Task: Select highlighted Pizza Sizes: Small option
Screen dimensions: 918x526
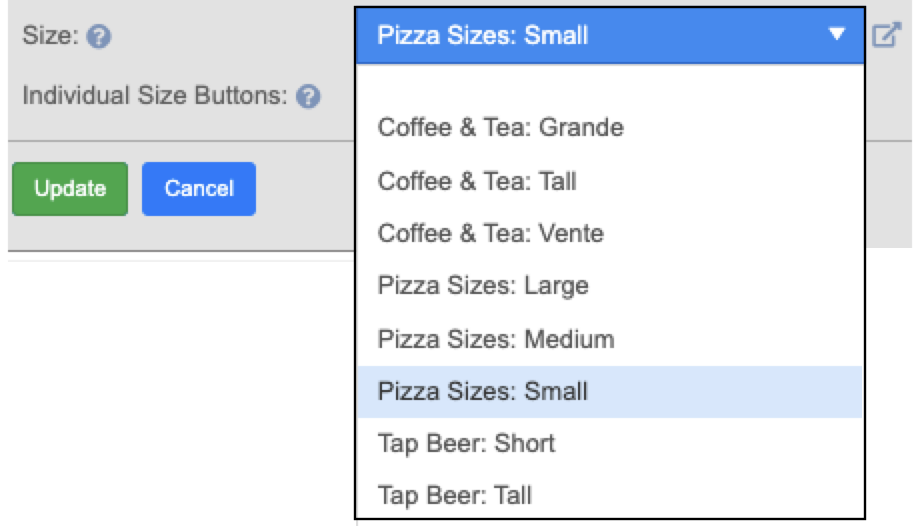Action: pyautogui.click(x=610, y=391)
